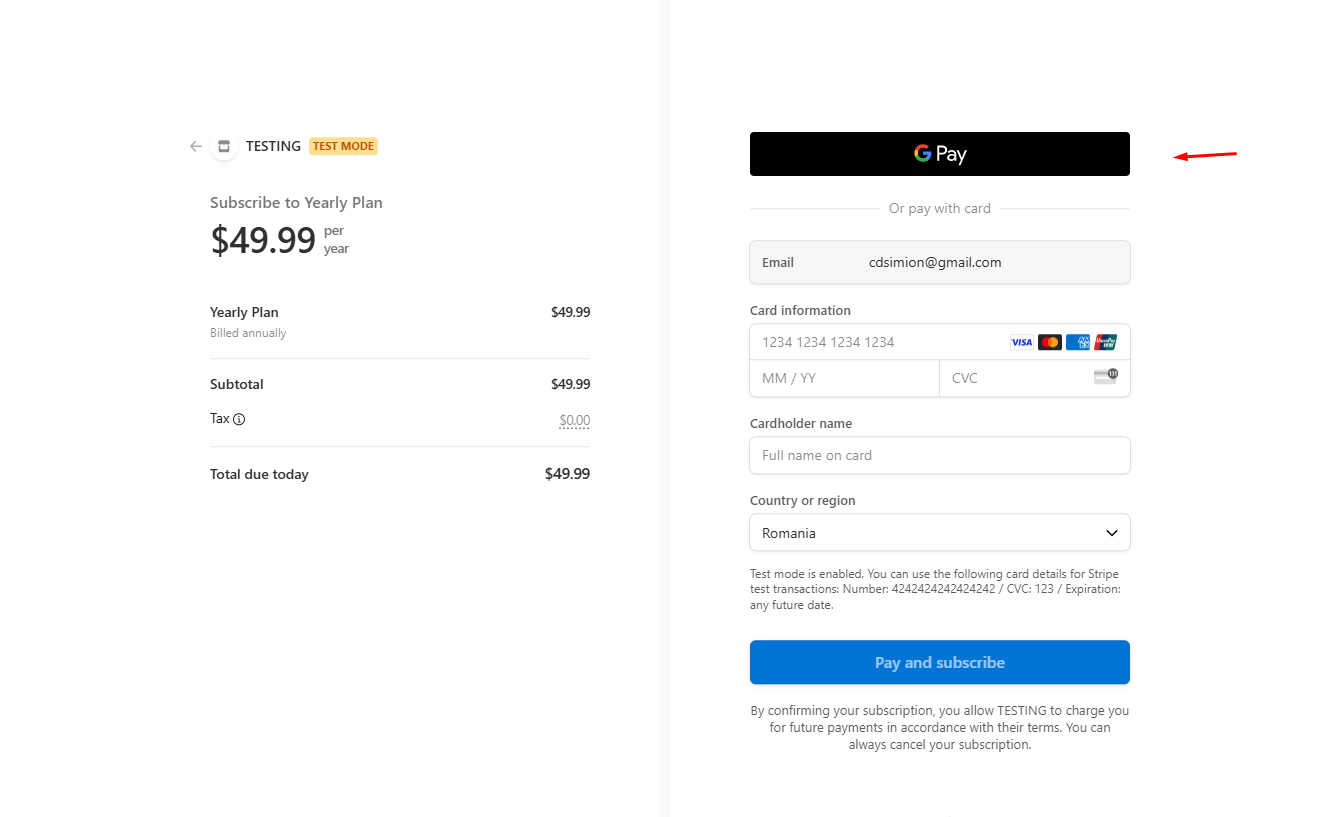Screen dimensions: 1331x817
Task: Click the Mastercard logo
Action: 1050,342
